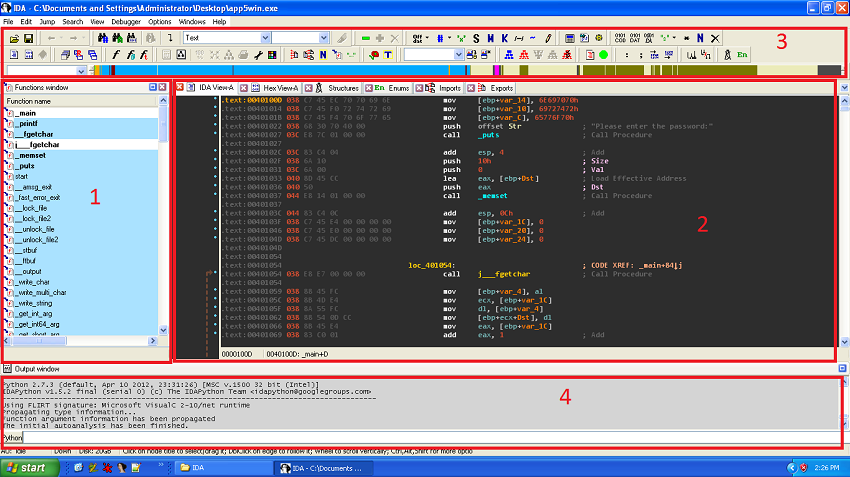The height and width of the screenshot is (477, 850).
Task: Switch to the Hex View-A tab
Action: tap(274, 88)
